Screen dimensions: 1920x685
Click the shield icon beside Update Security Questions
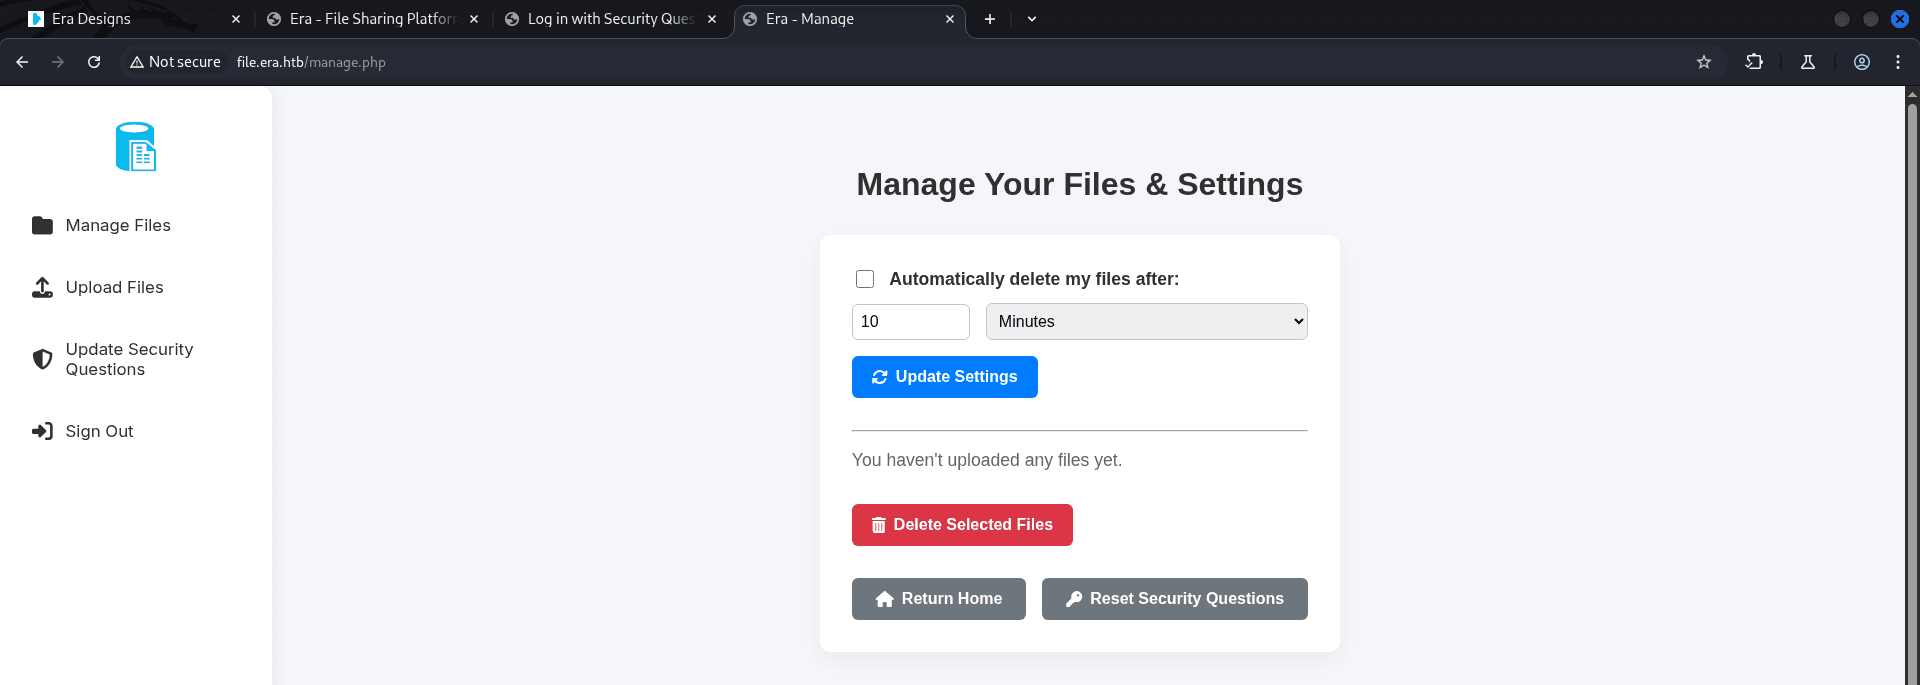click(x=42, y=359)
